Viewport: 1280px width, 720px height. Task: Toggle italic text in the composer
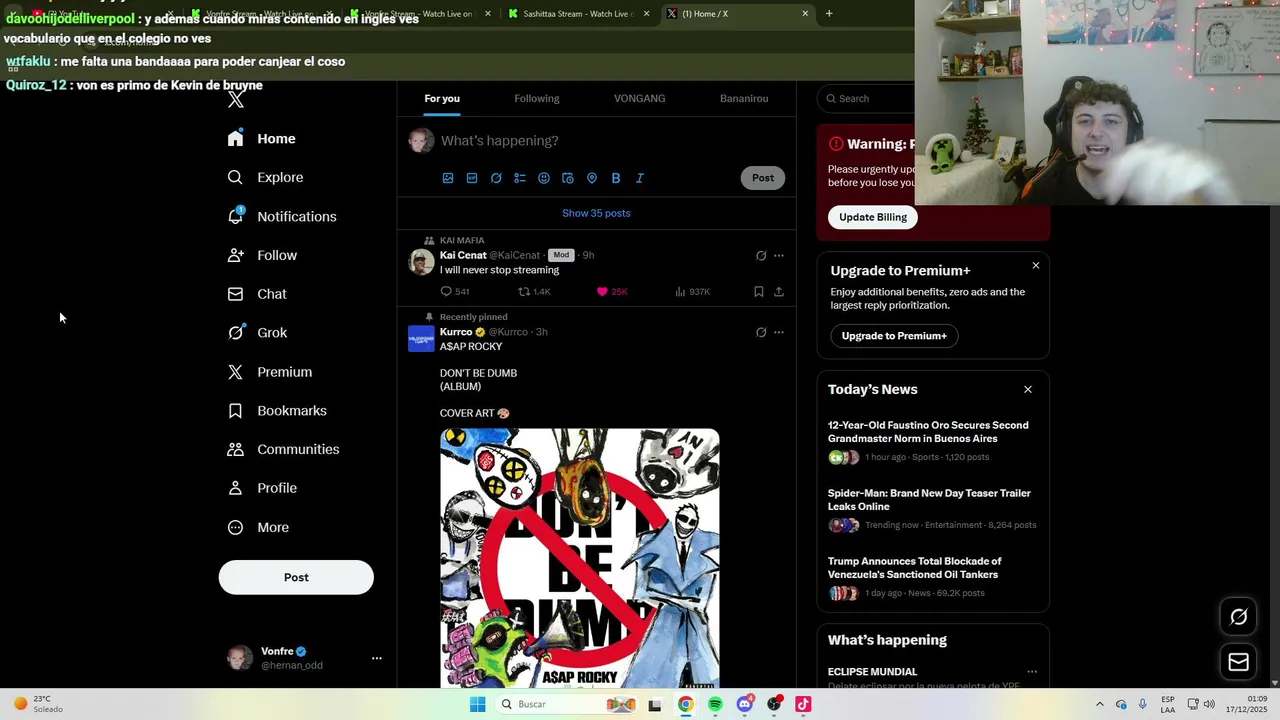[640, 178]
